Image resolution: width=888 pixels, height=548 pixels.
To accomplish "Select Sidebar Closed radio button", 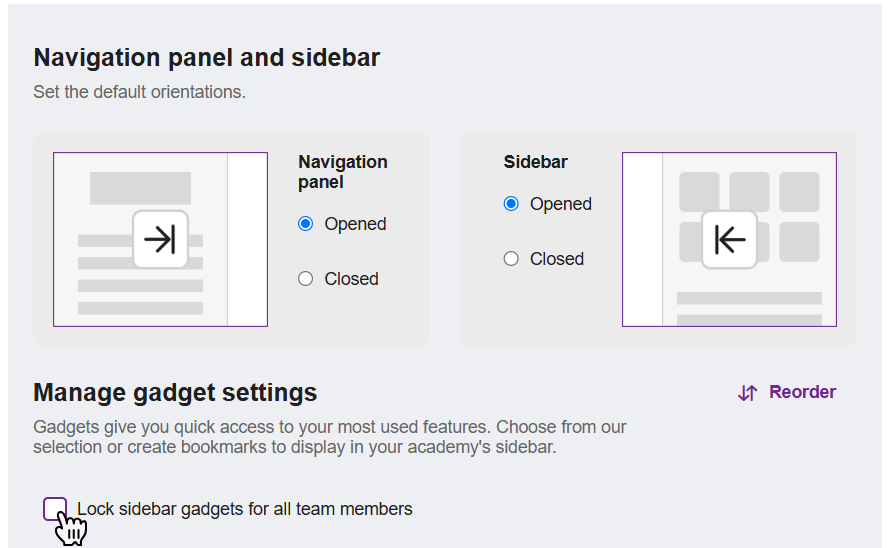I will (x=511, y=259).
